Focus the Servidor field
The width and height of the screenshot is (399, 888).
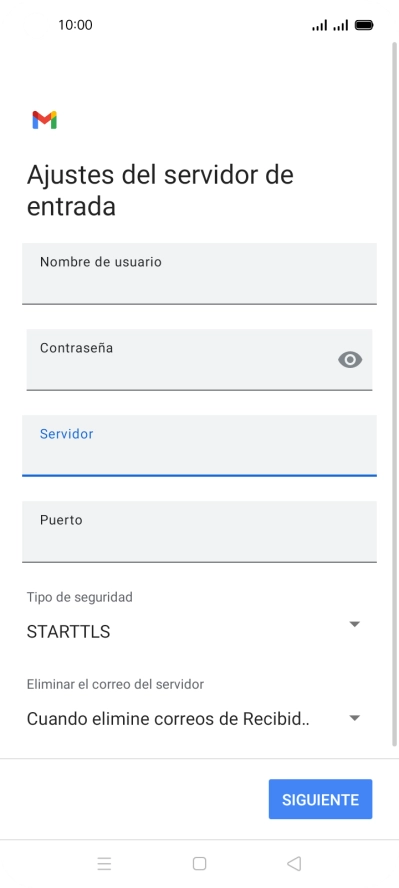coord(199,446)
